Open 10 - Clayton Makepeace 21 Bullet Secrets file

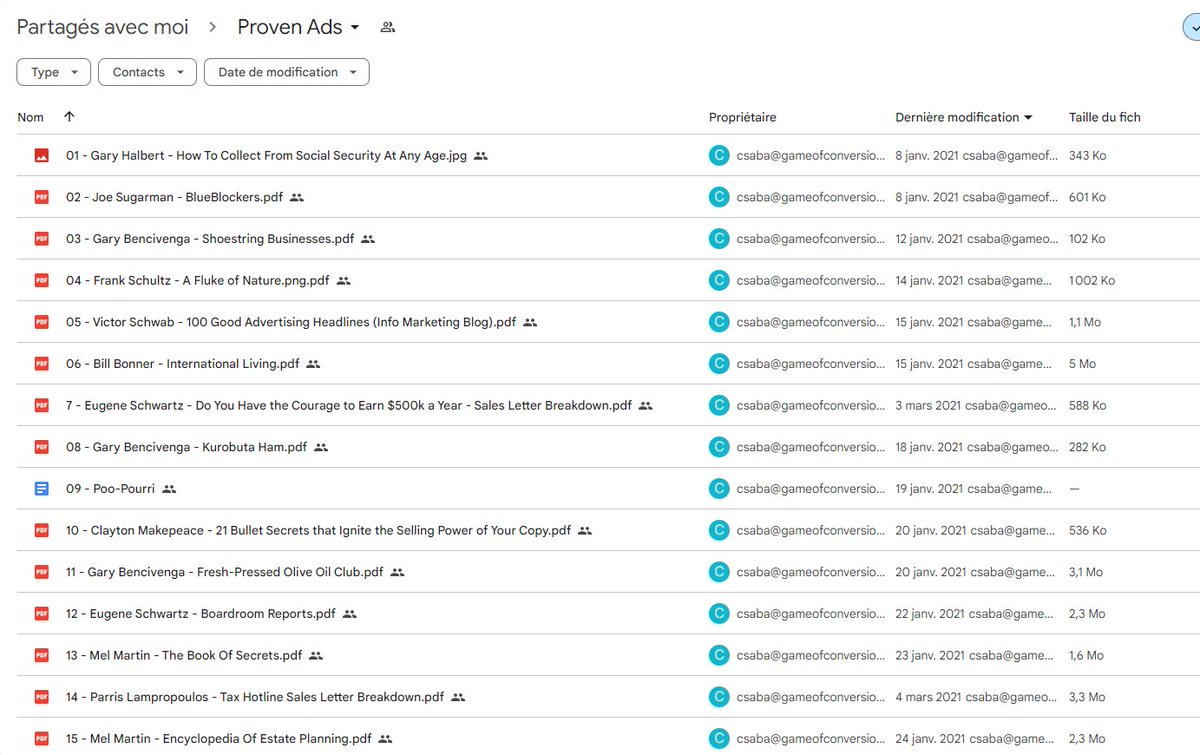[318, 530]
